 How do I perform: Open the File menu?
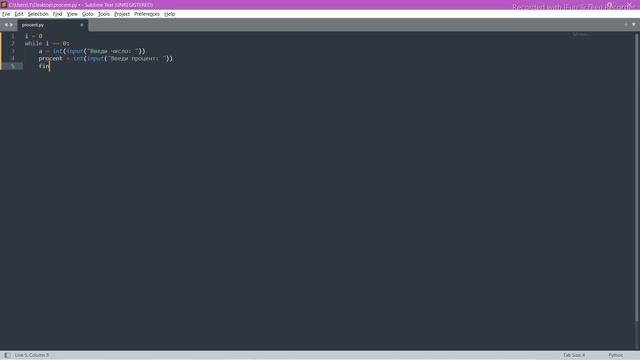pyautogui.click(x=6, y=14)
